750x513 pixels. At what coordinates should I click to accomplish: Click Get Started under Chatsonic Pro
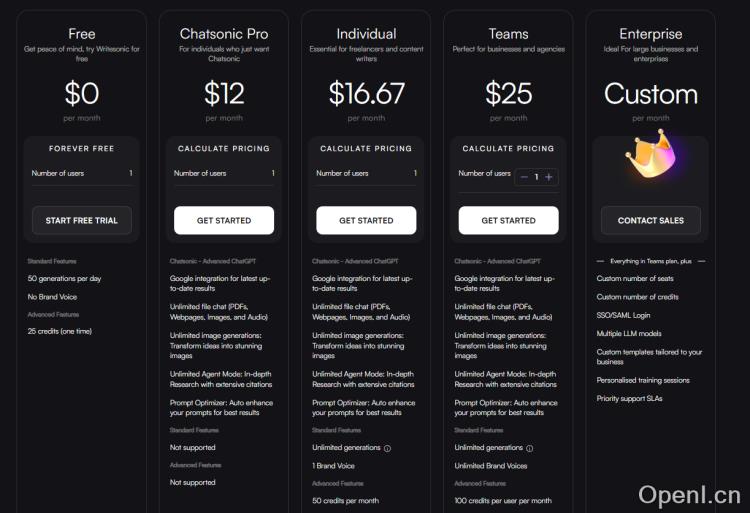(224, 220)
